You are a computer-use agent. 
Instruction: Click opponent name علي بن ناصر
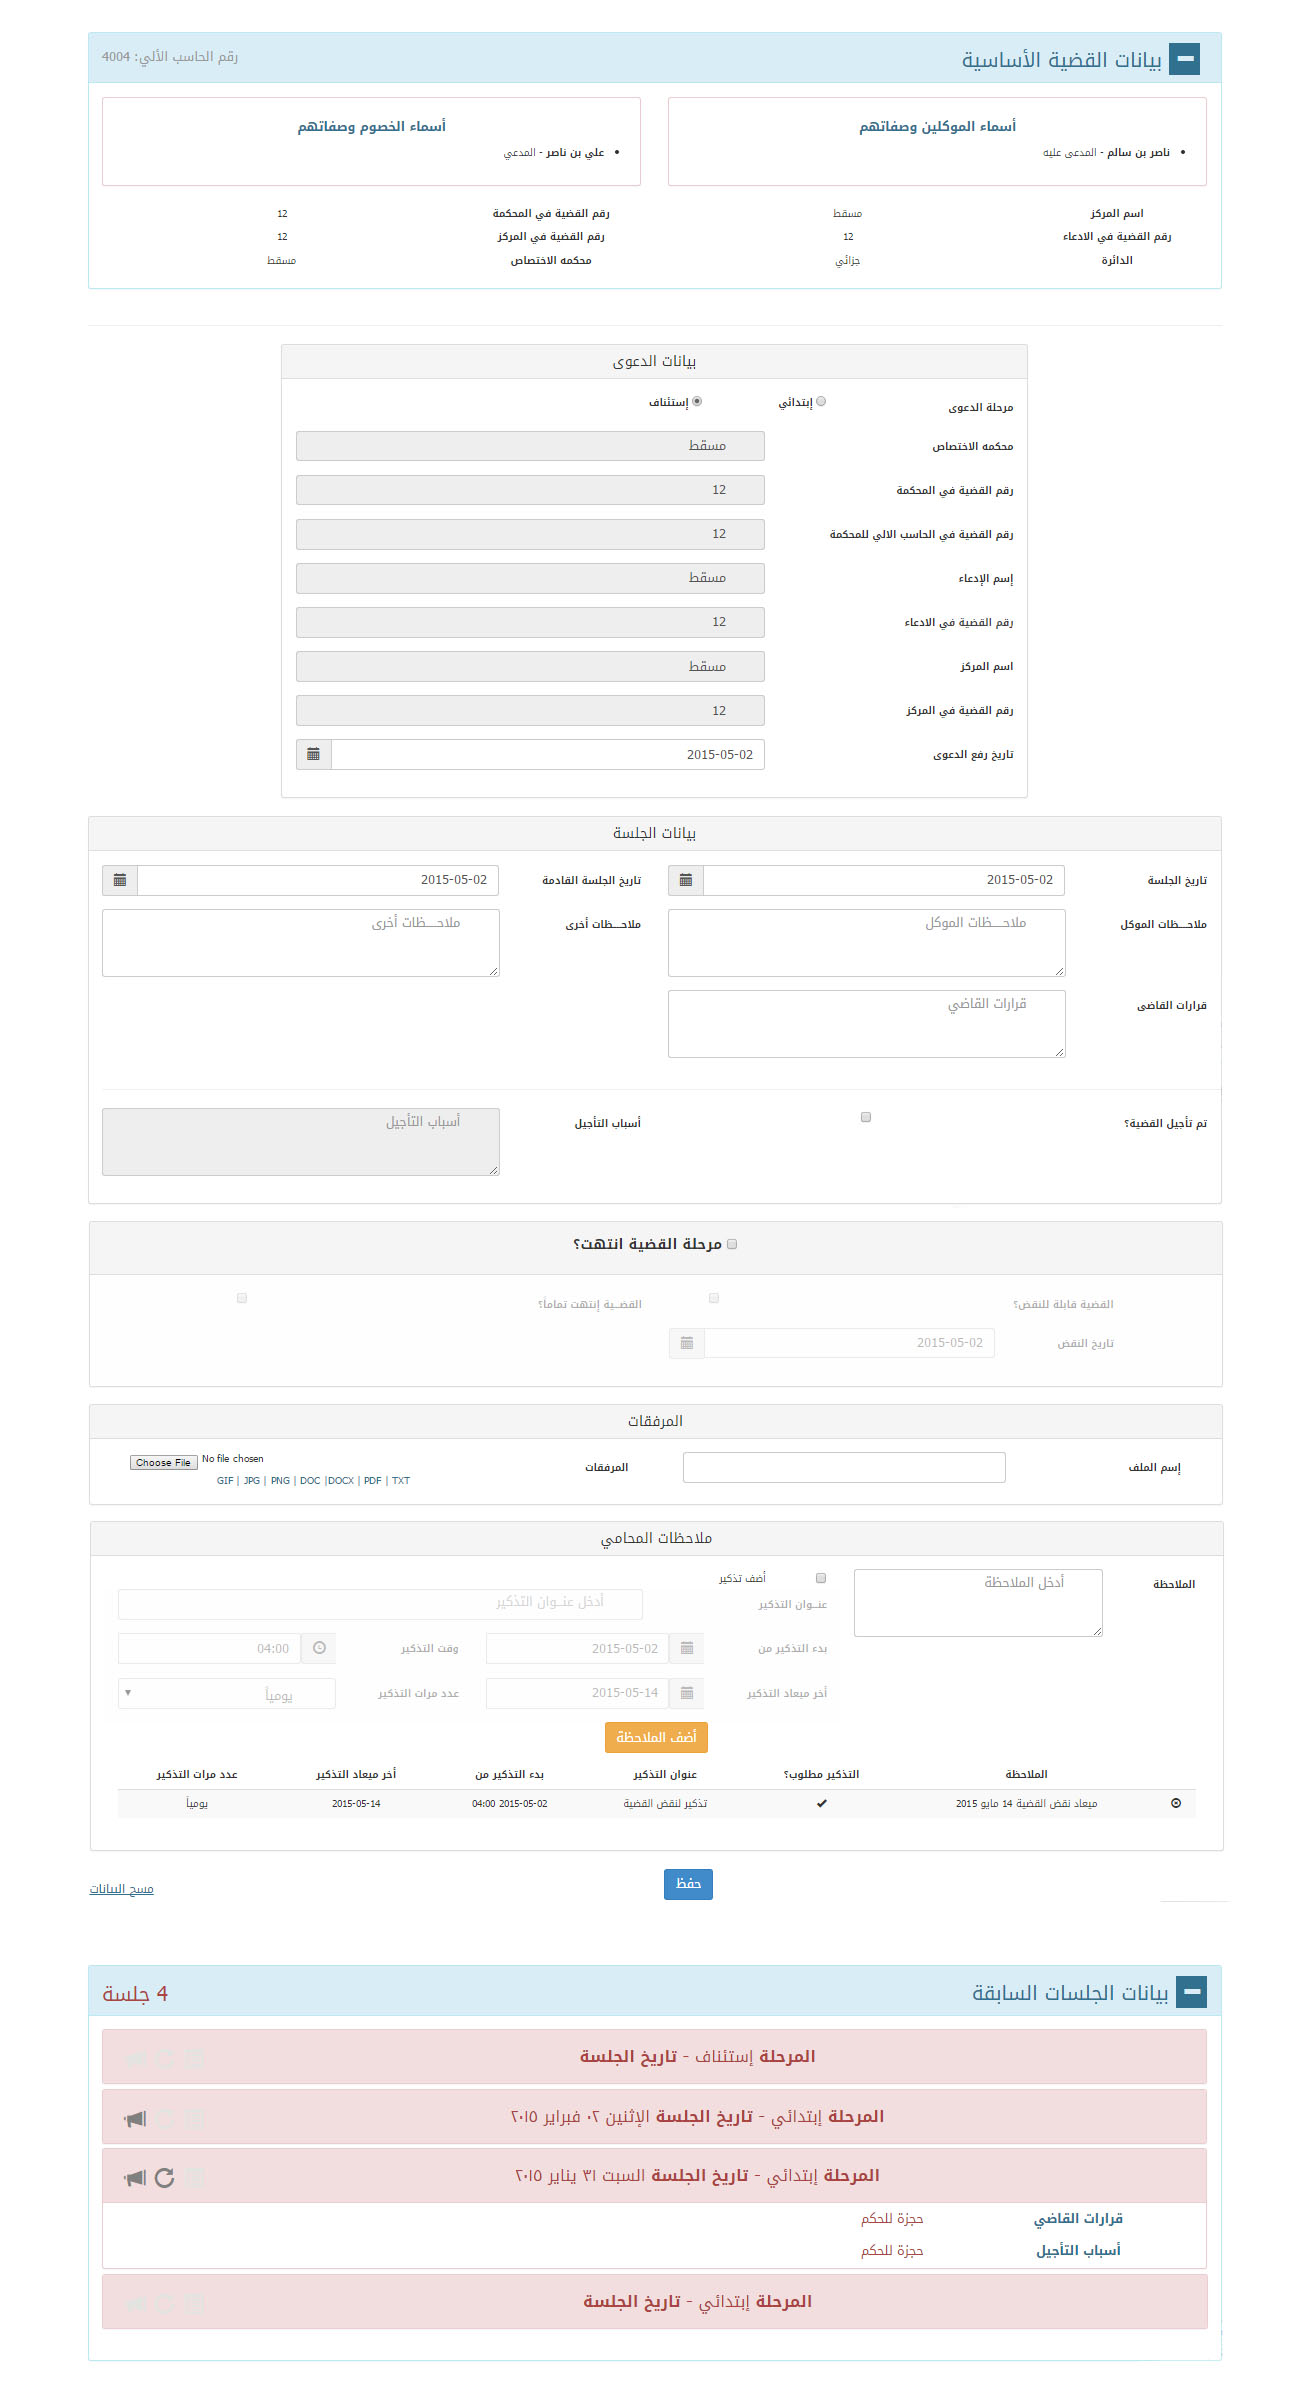coord(575,152)
